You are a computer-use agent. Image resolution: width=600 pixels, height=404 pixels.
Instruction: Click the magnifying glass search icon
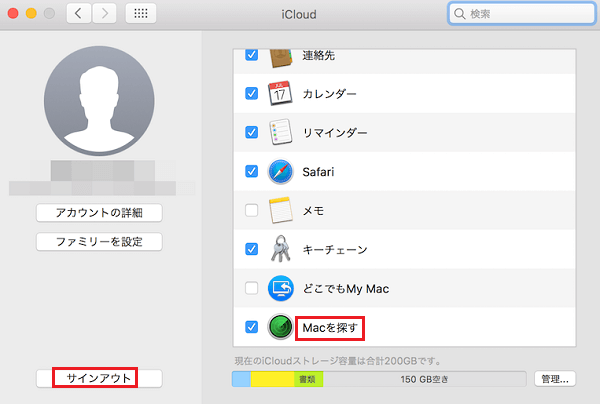coord(460,14)
